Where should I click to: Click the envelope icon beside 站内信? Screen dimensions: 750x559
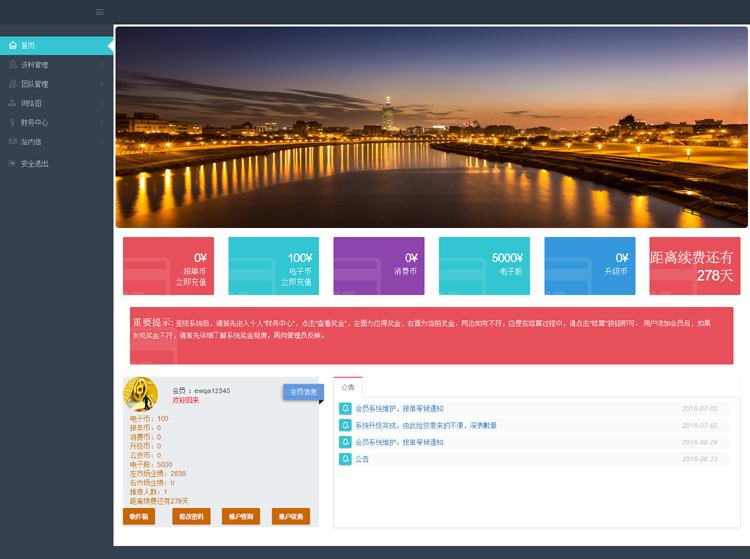13,142
